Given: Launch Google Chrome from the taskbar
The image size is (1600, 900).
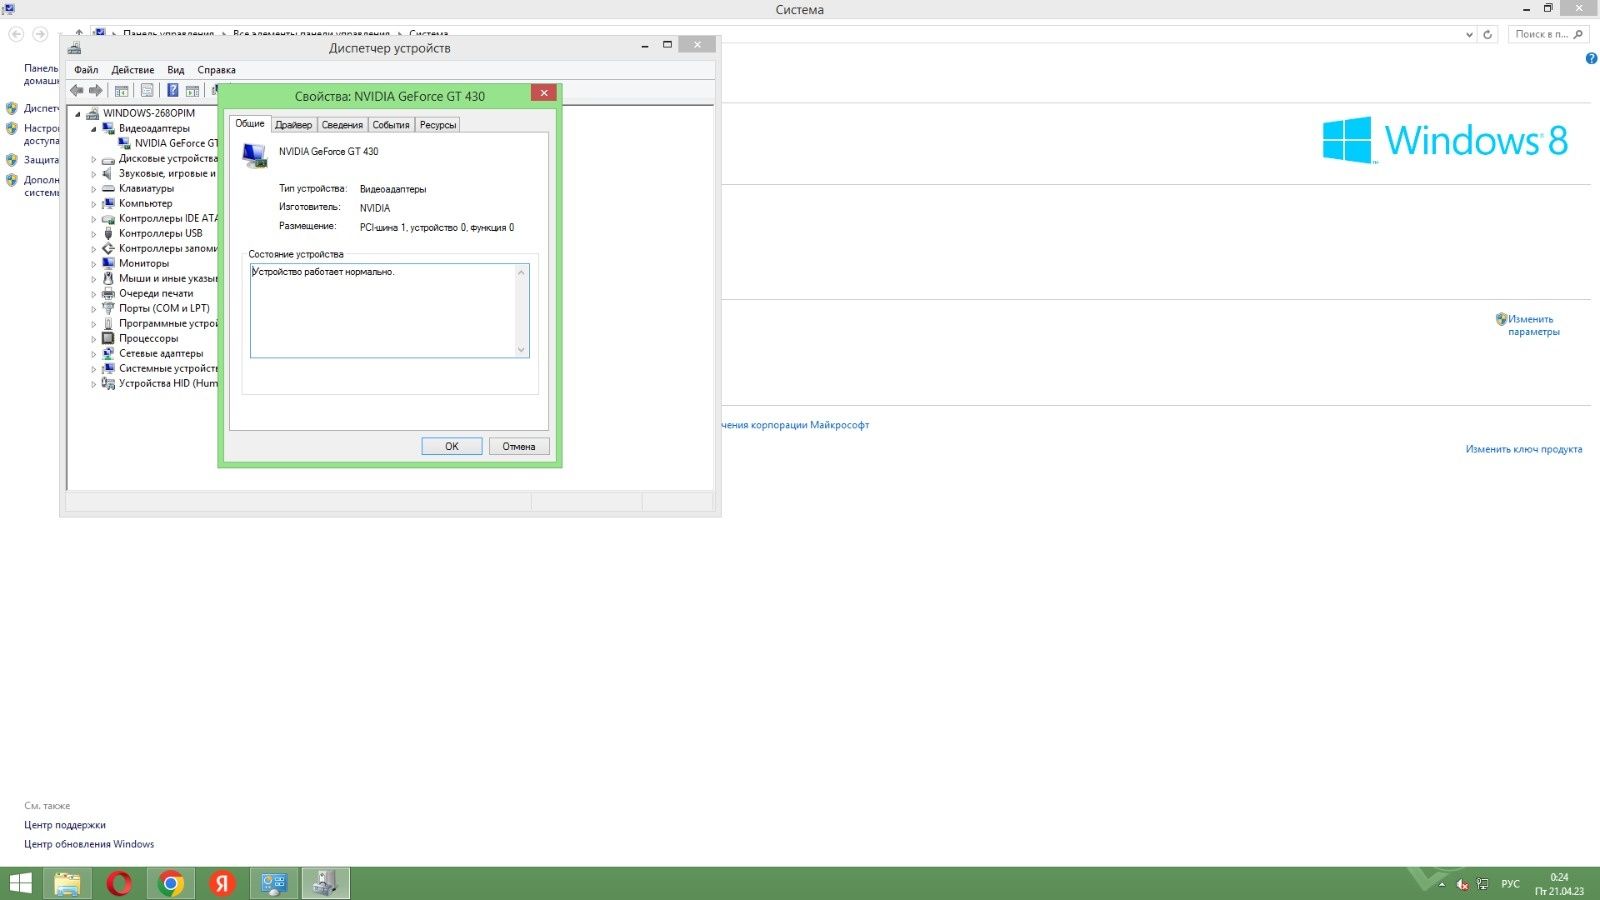Looking at the screenshot, I should tap(171, 883).
